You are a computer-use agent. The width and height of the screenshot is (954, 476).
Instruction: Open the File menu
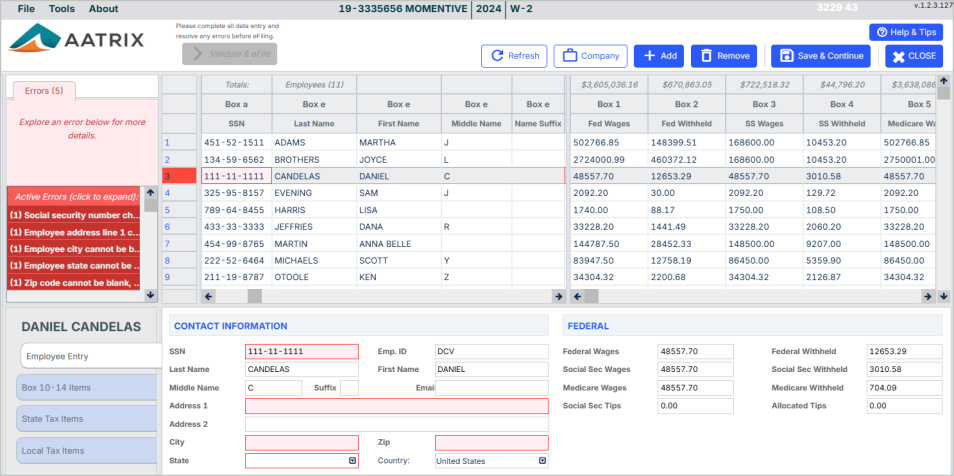[x=28, y=9]
